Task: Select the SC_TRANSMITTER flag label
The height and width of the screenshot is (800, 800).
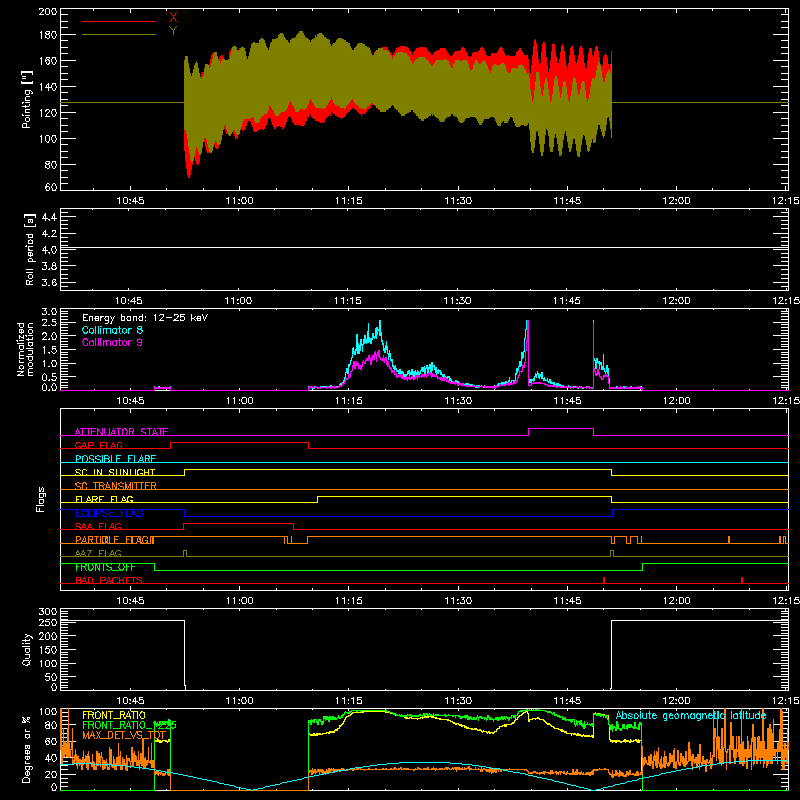Action: [115, 486]
